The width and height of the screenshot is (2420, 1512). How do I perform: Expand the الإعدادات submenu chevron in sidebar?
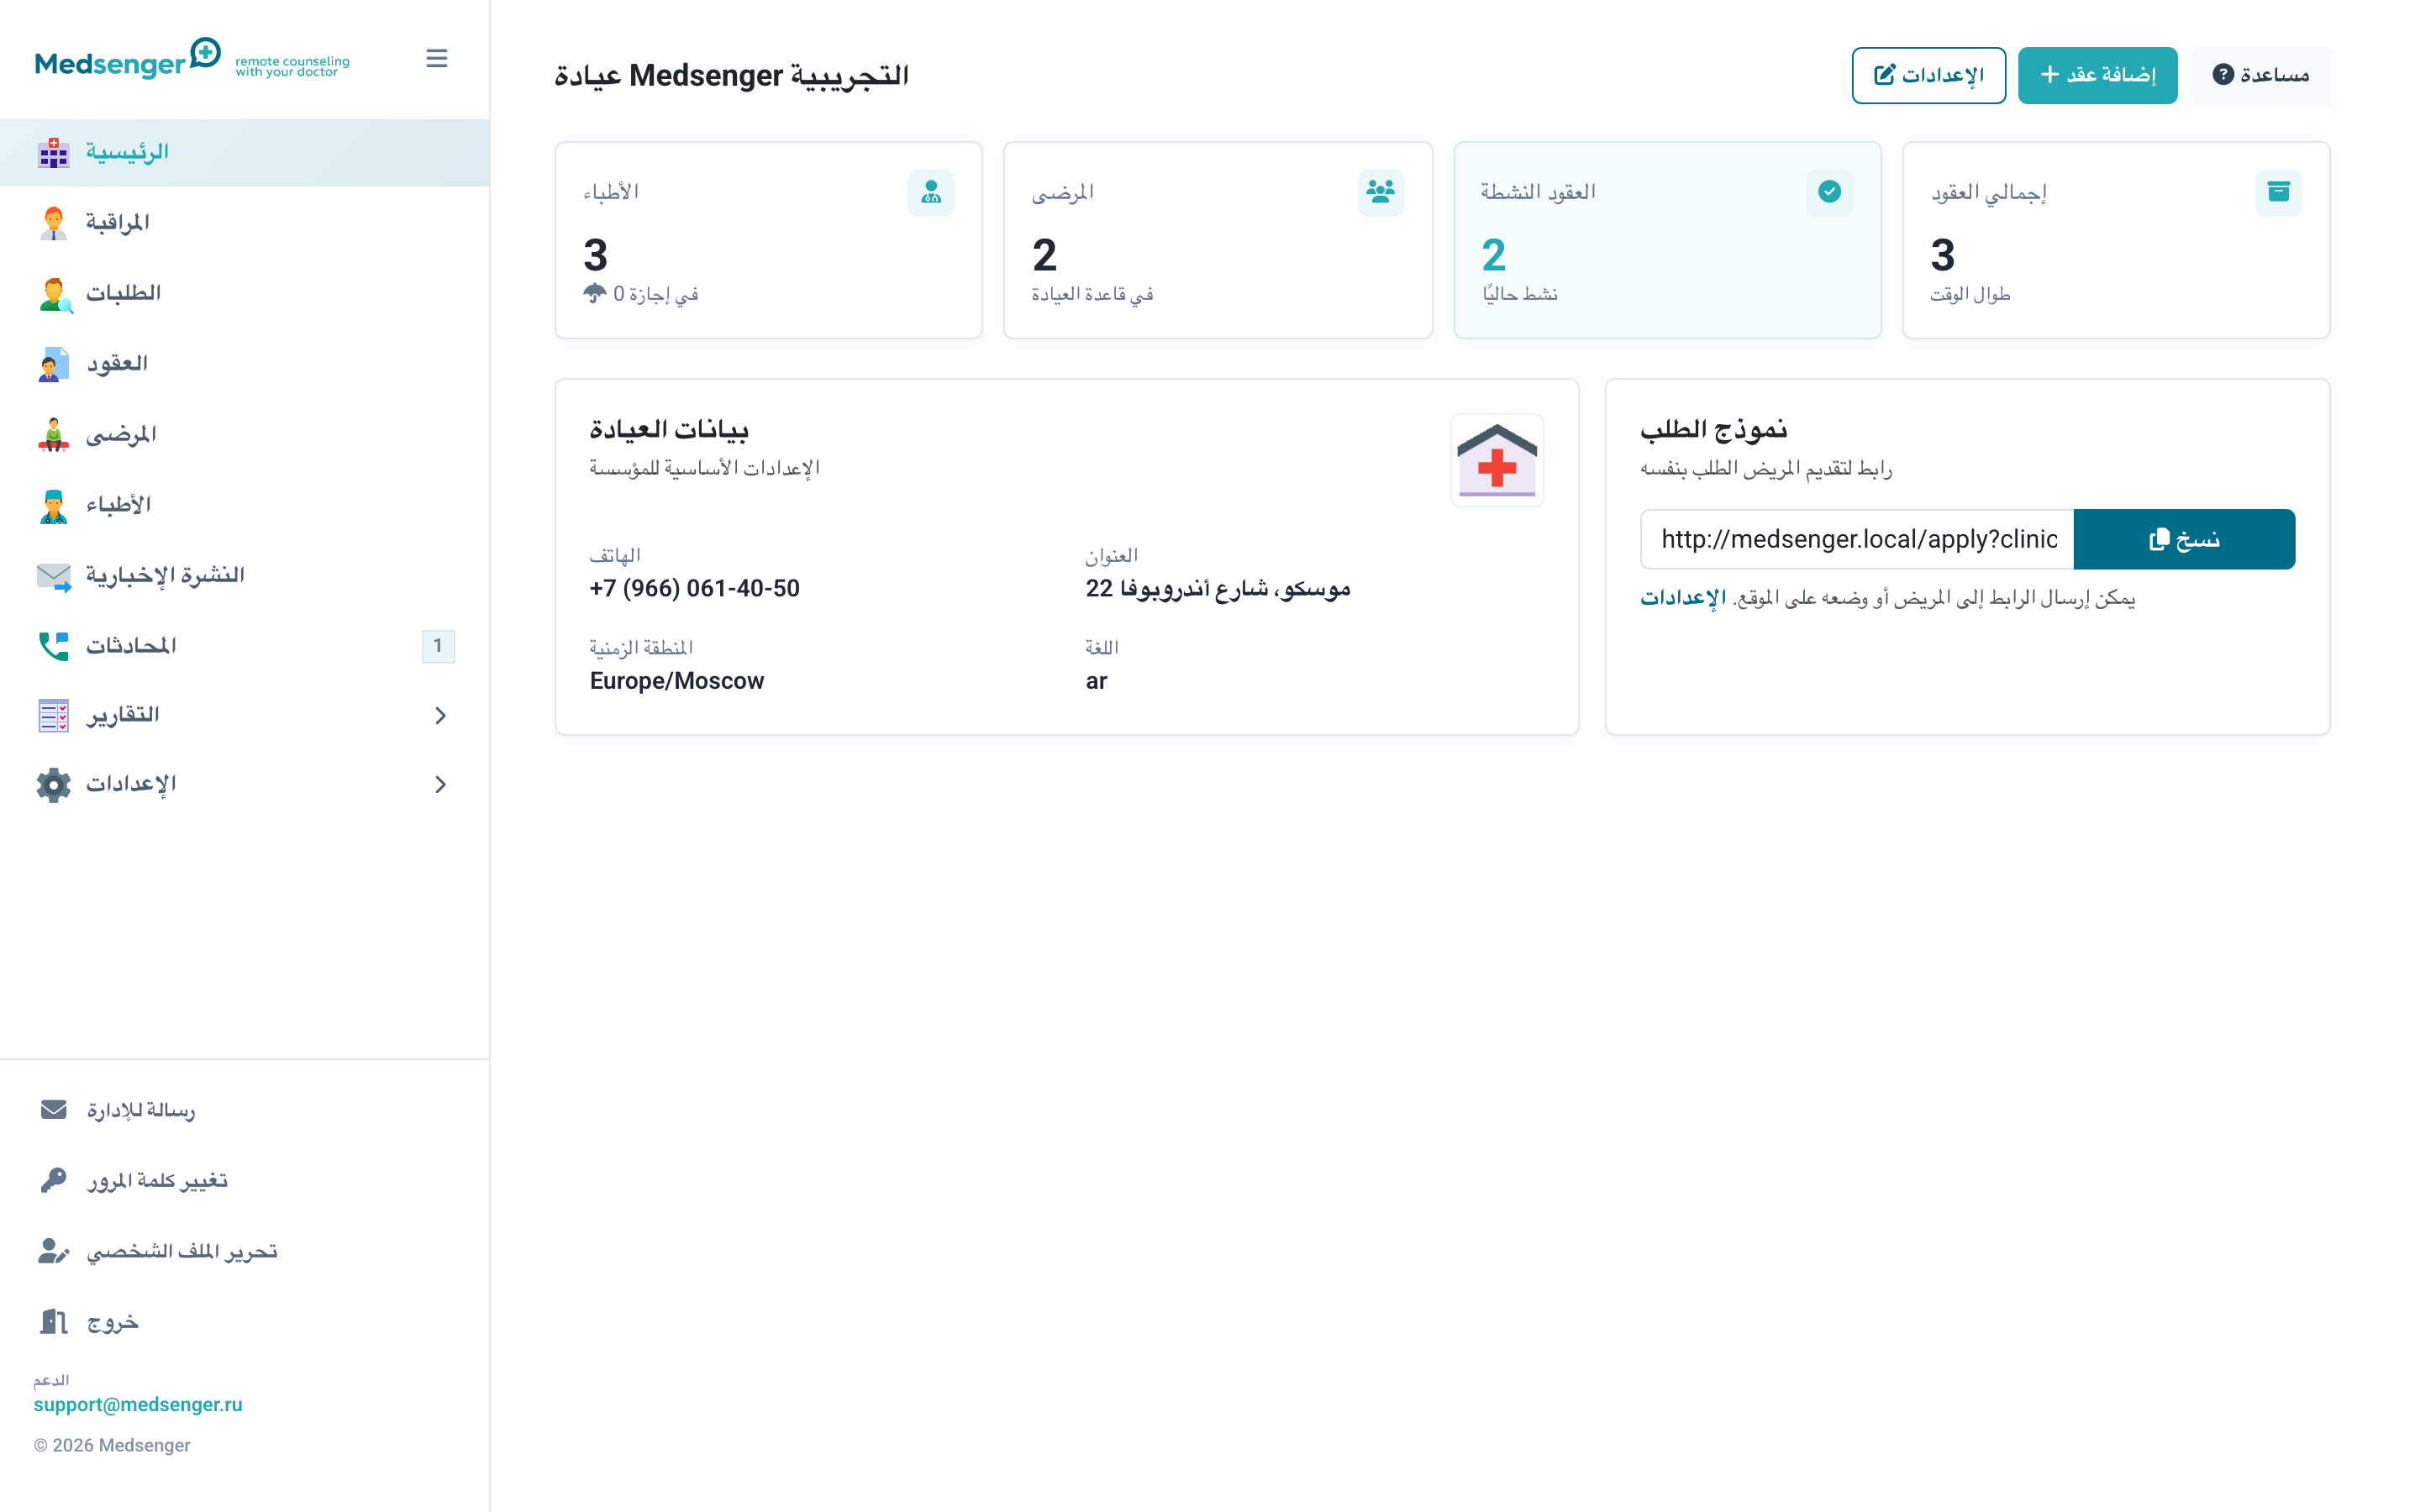click(x=441, y=784)
